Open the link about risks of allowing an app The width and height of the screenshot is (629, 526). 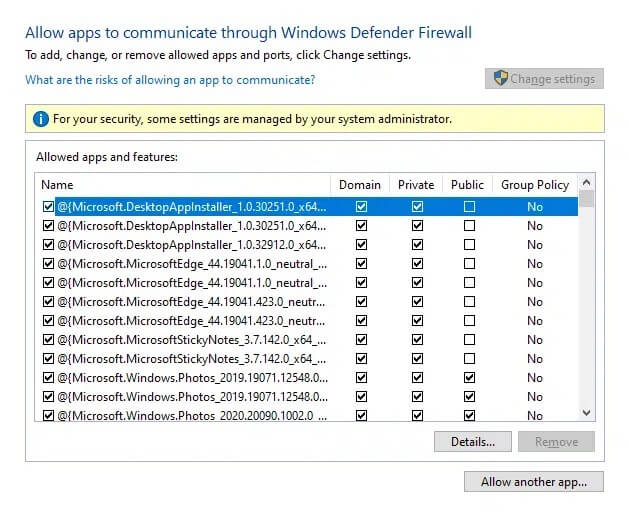(170, 80)
